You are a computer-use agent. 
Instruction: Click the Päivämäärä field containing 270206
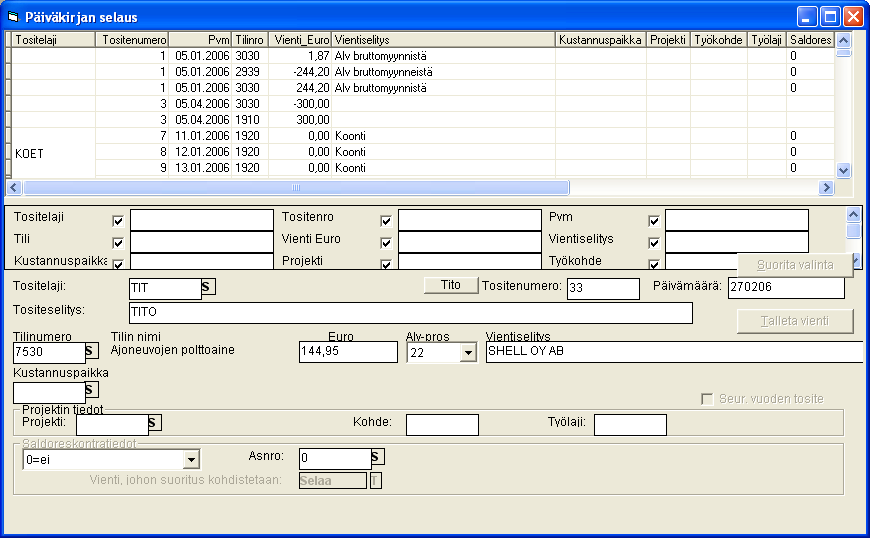(x=786, y=287)
